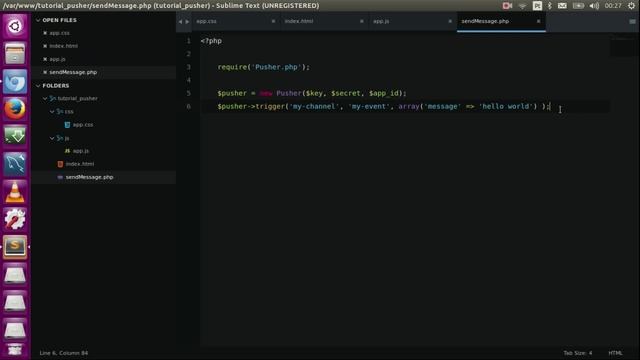Open the system power gear menu
The height and width of the screenshot is (360, 640).
pos(631,6)
